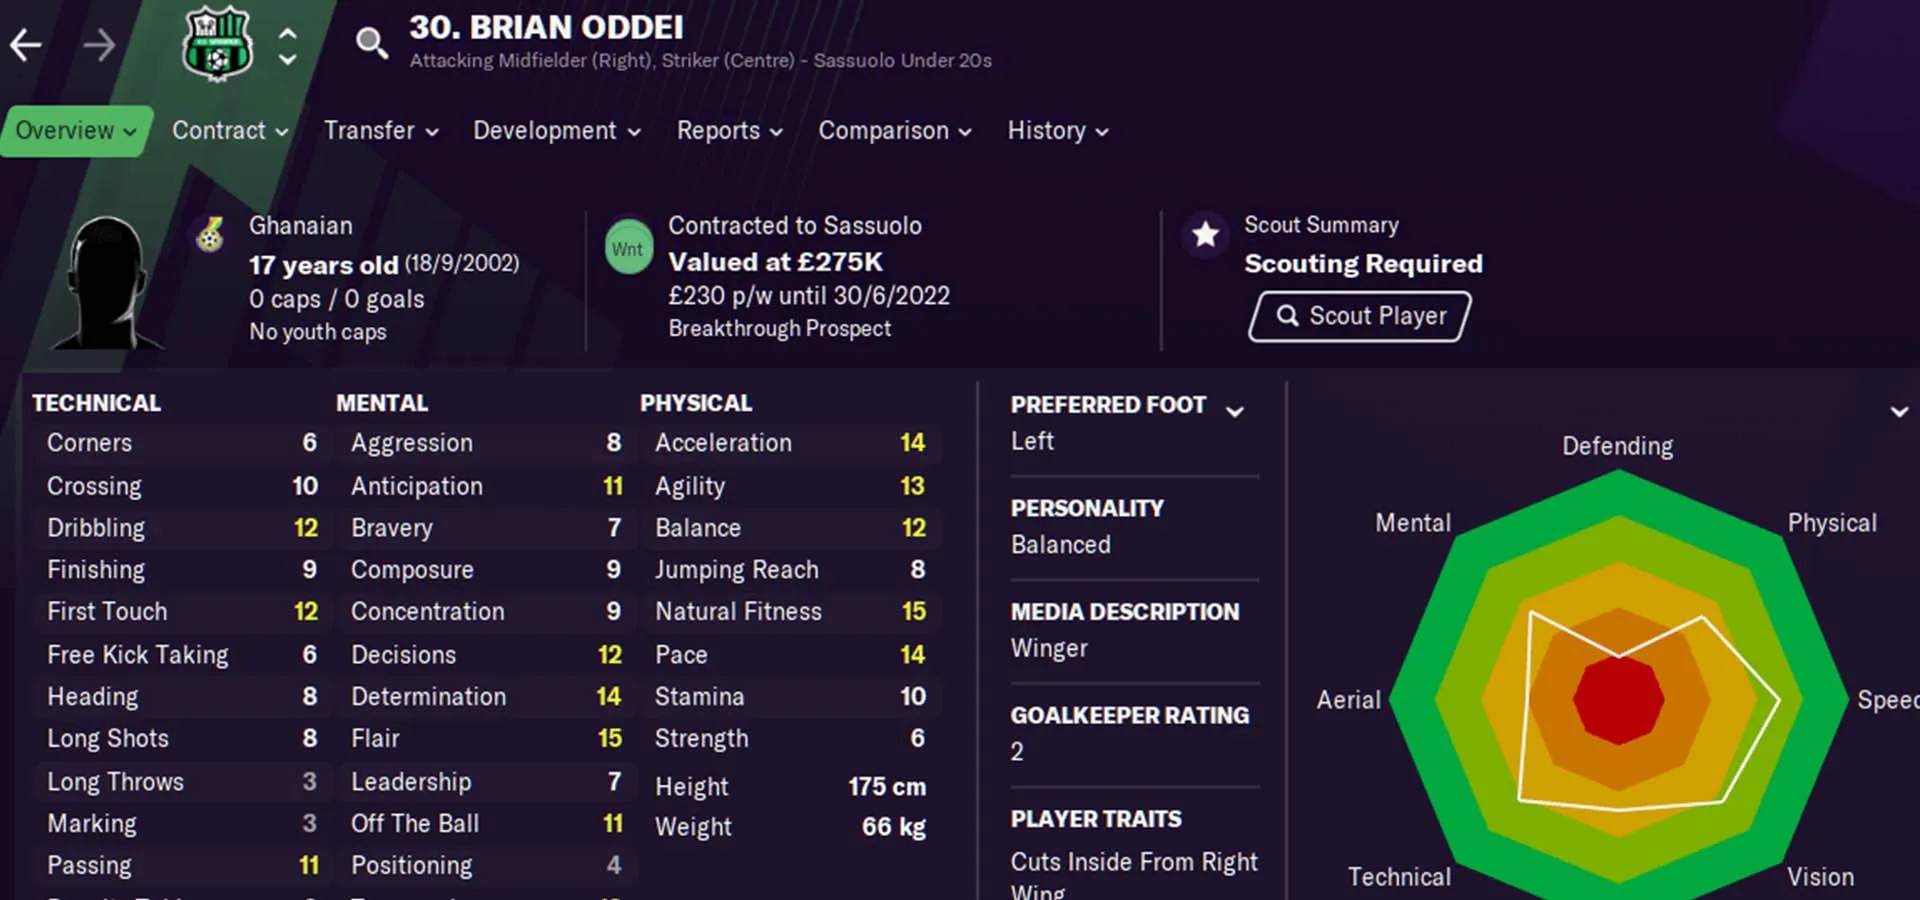Go to previous player with up chevron

click(288, 33)
